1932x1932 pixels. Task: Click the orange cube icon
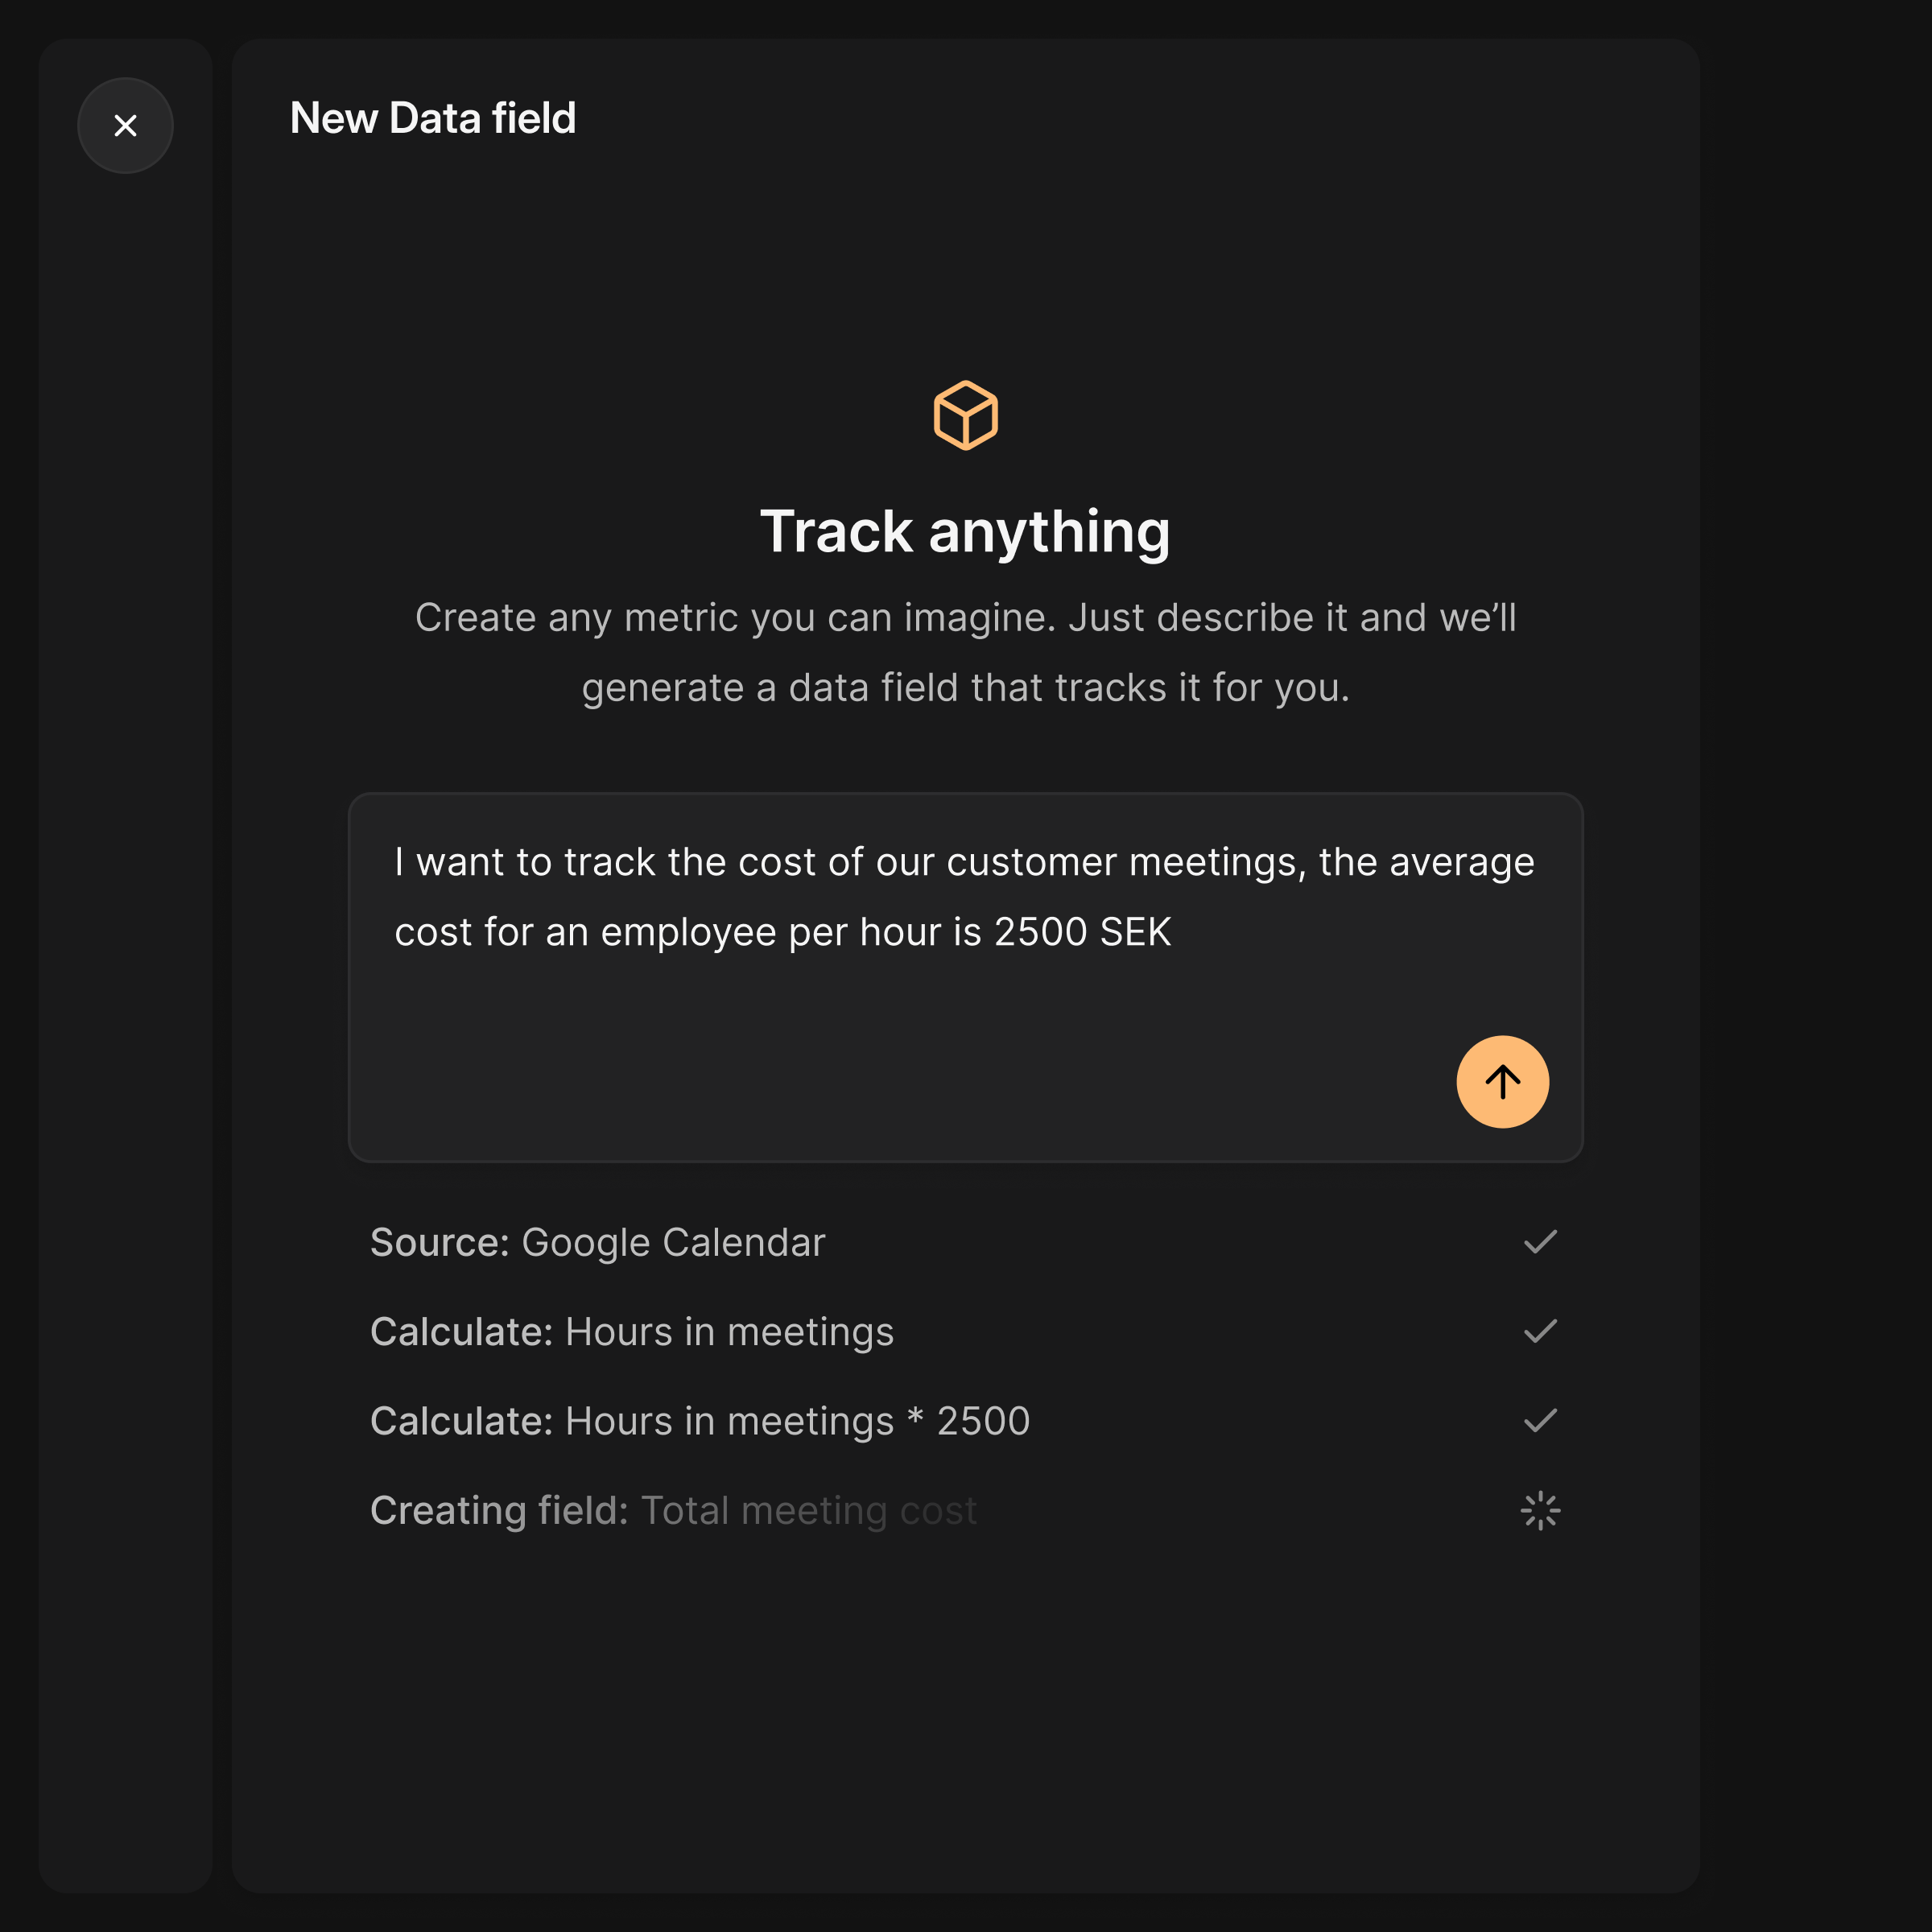point(965,415)
